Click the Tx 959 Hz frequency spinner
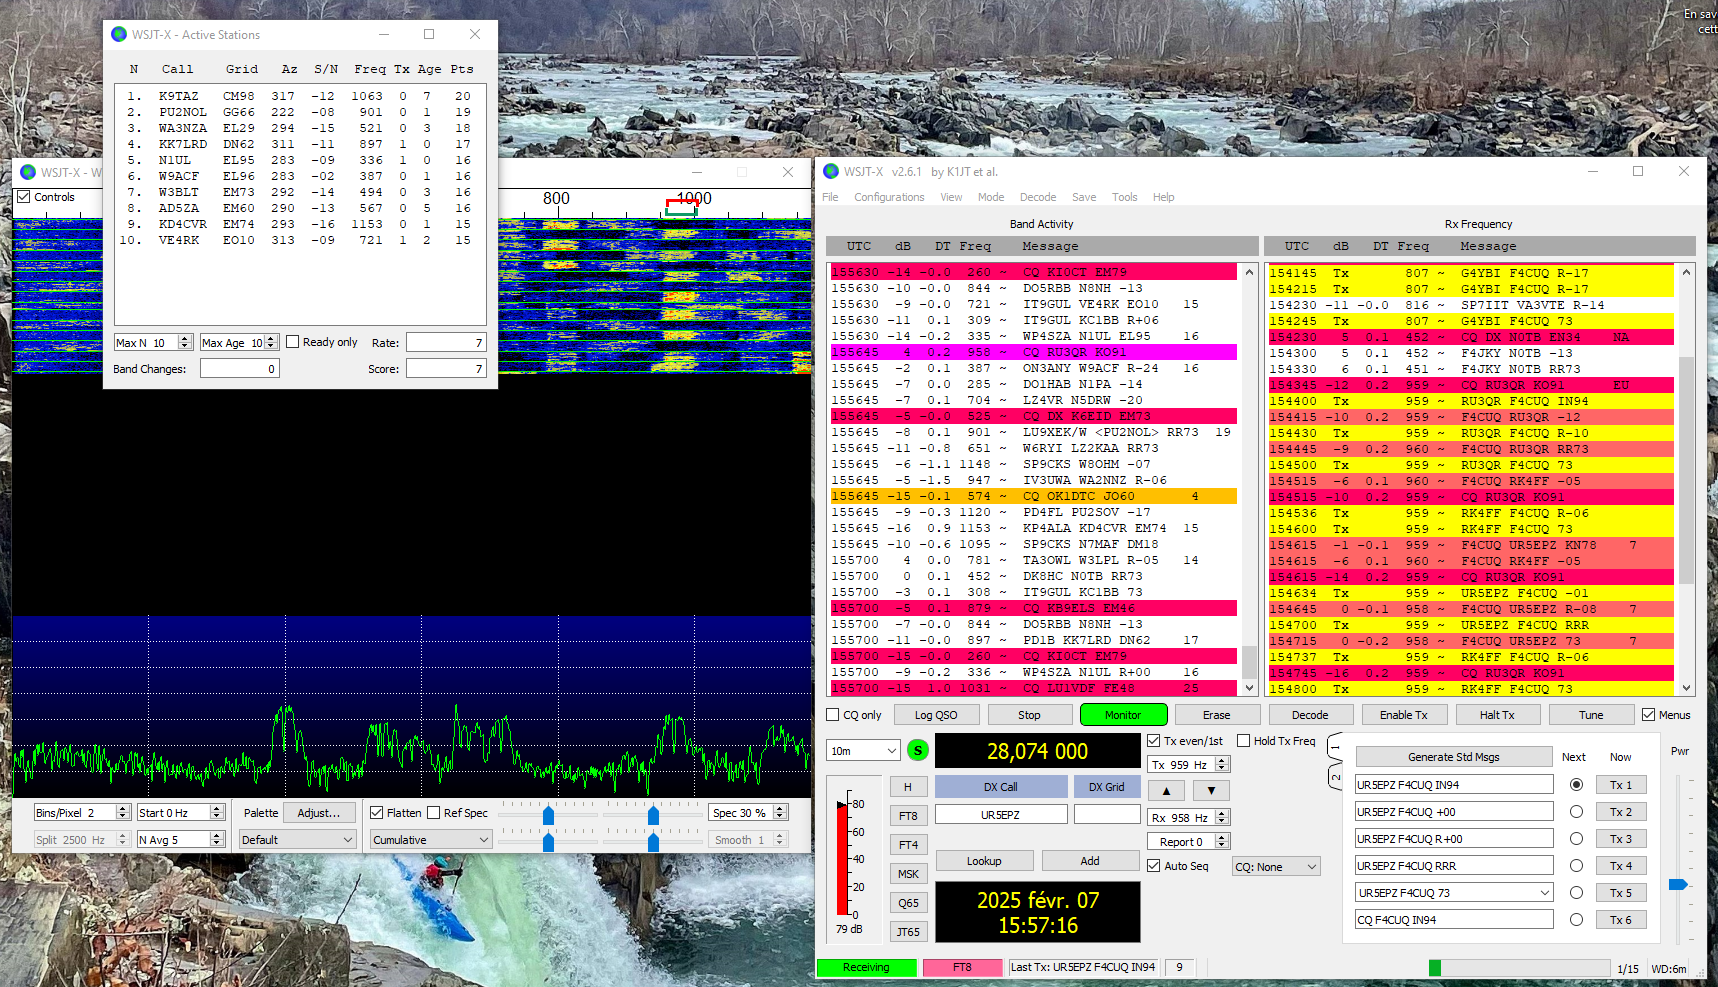This screenshot has width=1718, height=987. click(x=1189, y=765)
